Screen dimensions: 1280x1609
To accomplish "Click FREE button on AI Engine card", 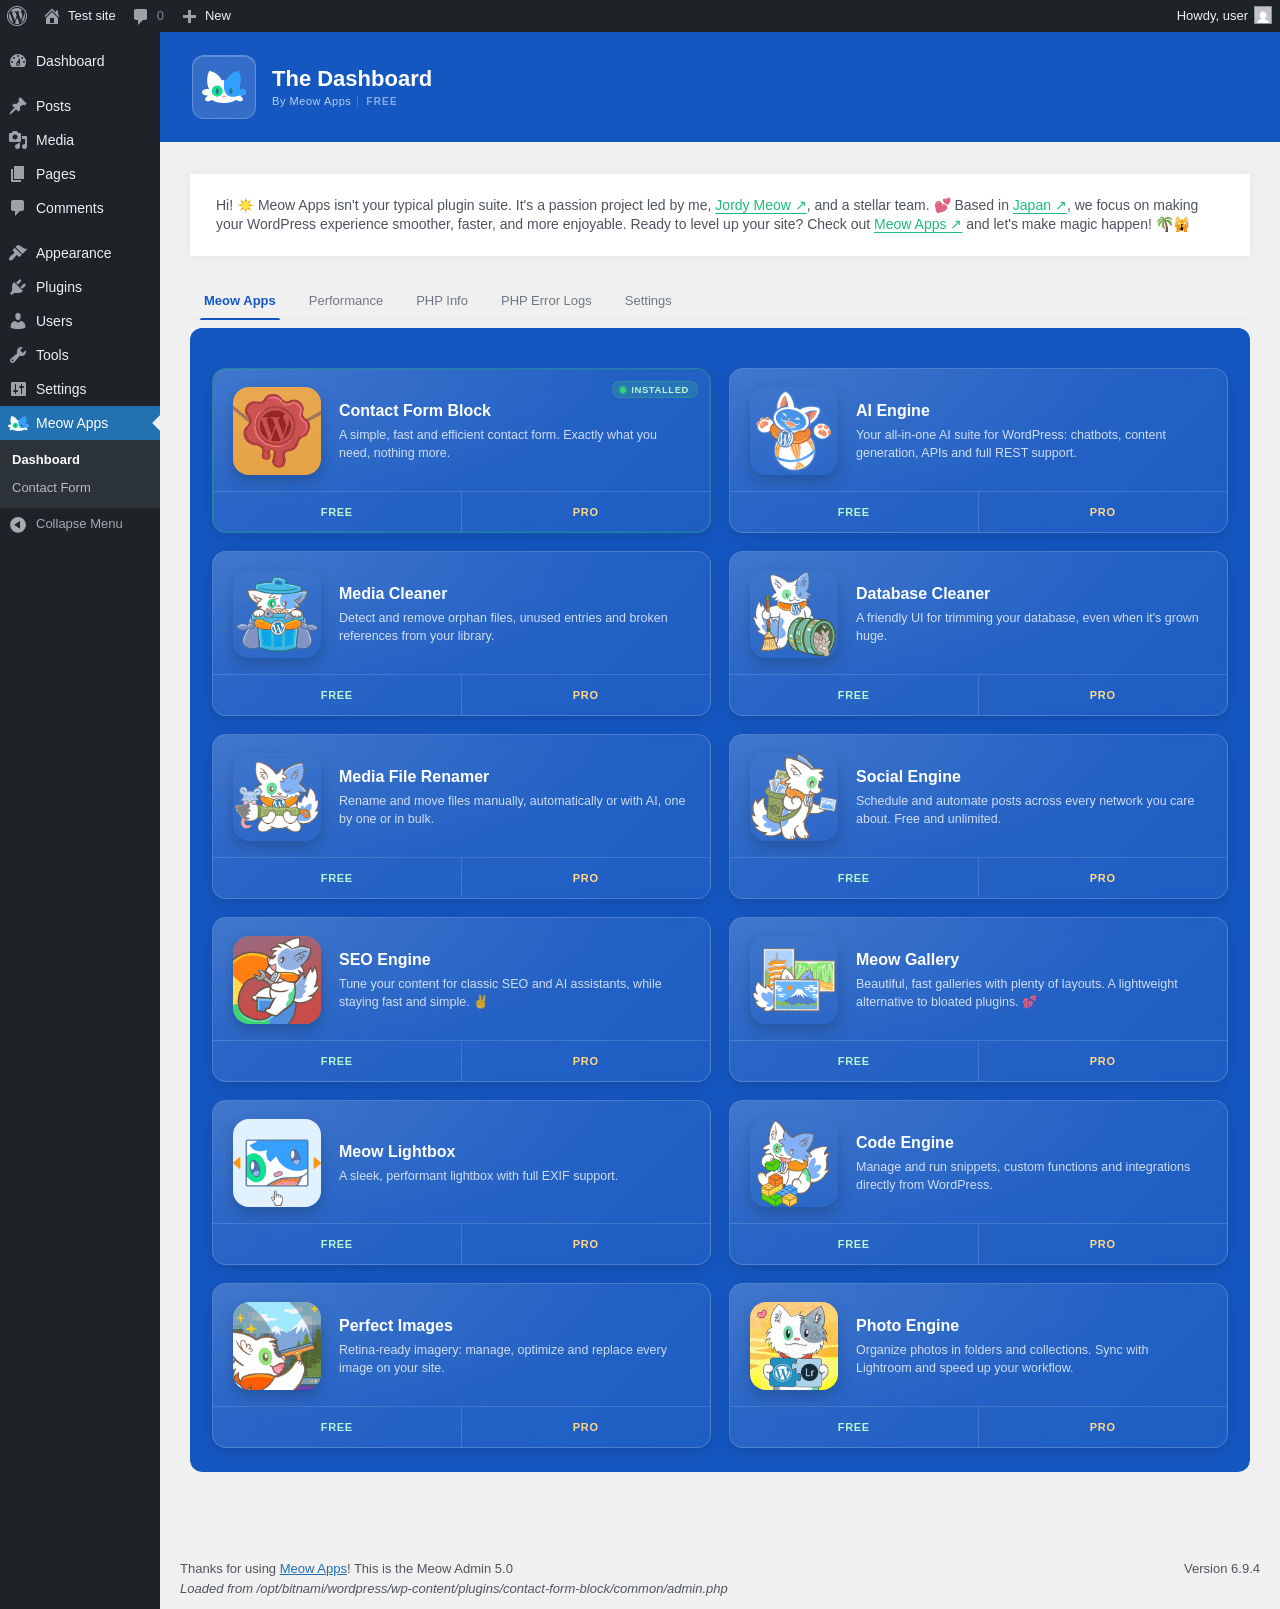I will coord(854,512).
